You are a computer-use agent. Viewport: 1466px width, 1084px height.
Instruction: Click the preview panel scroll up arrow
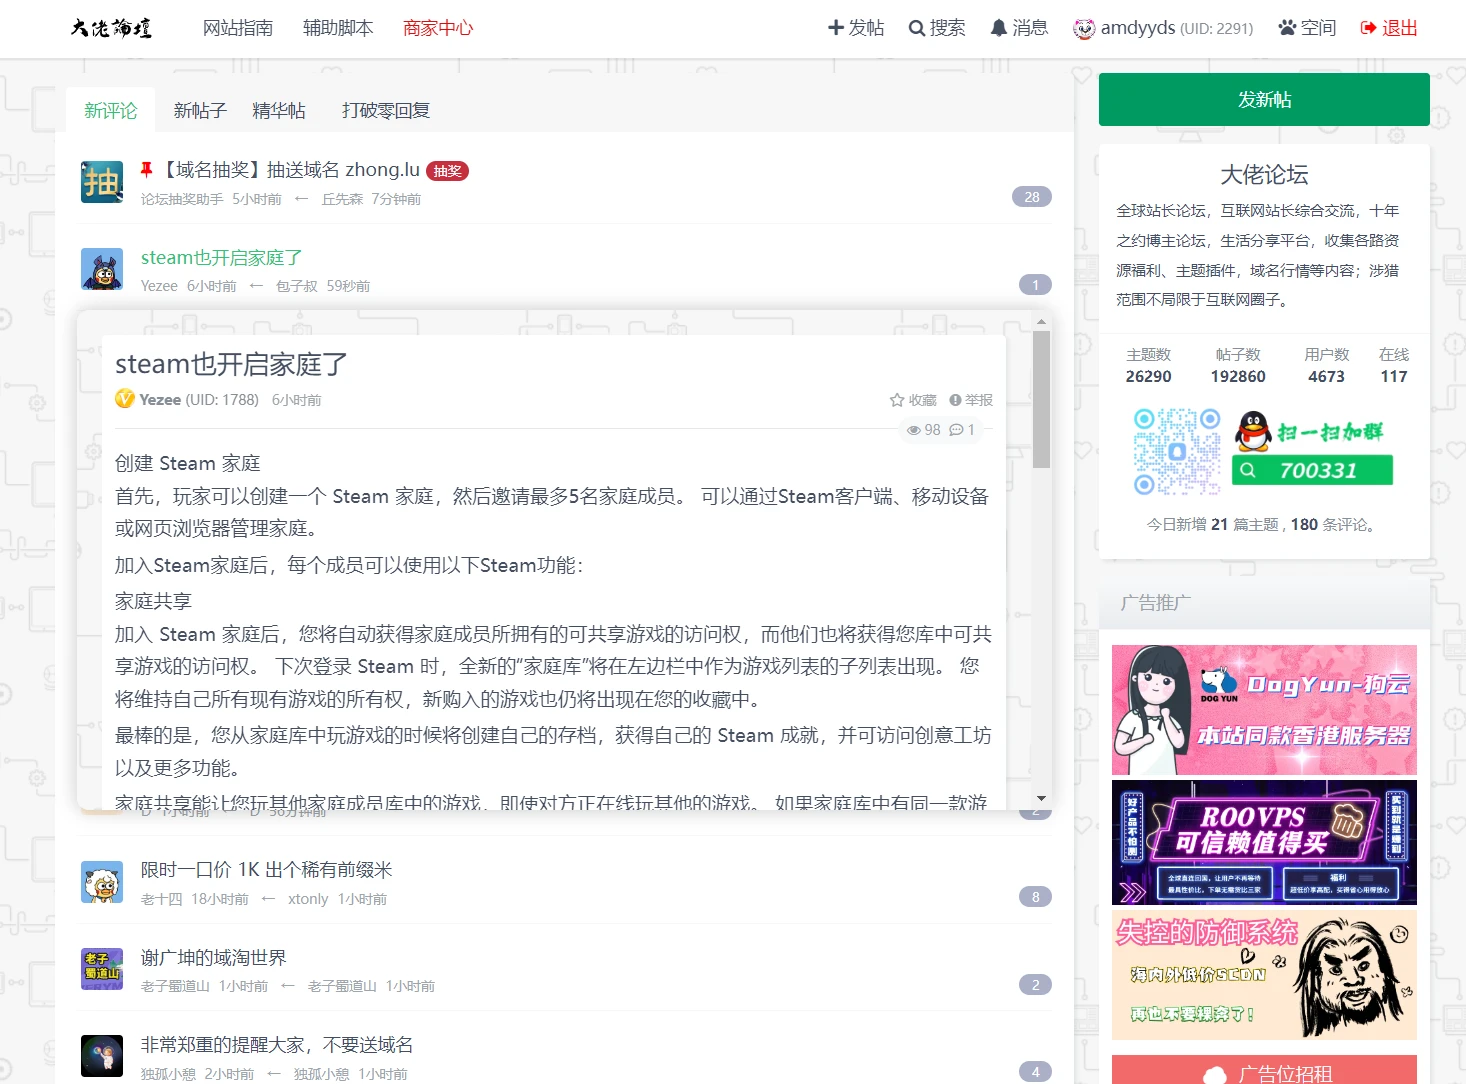(1041, 321)
